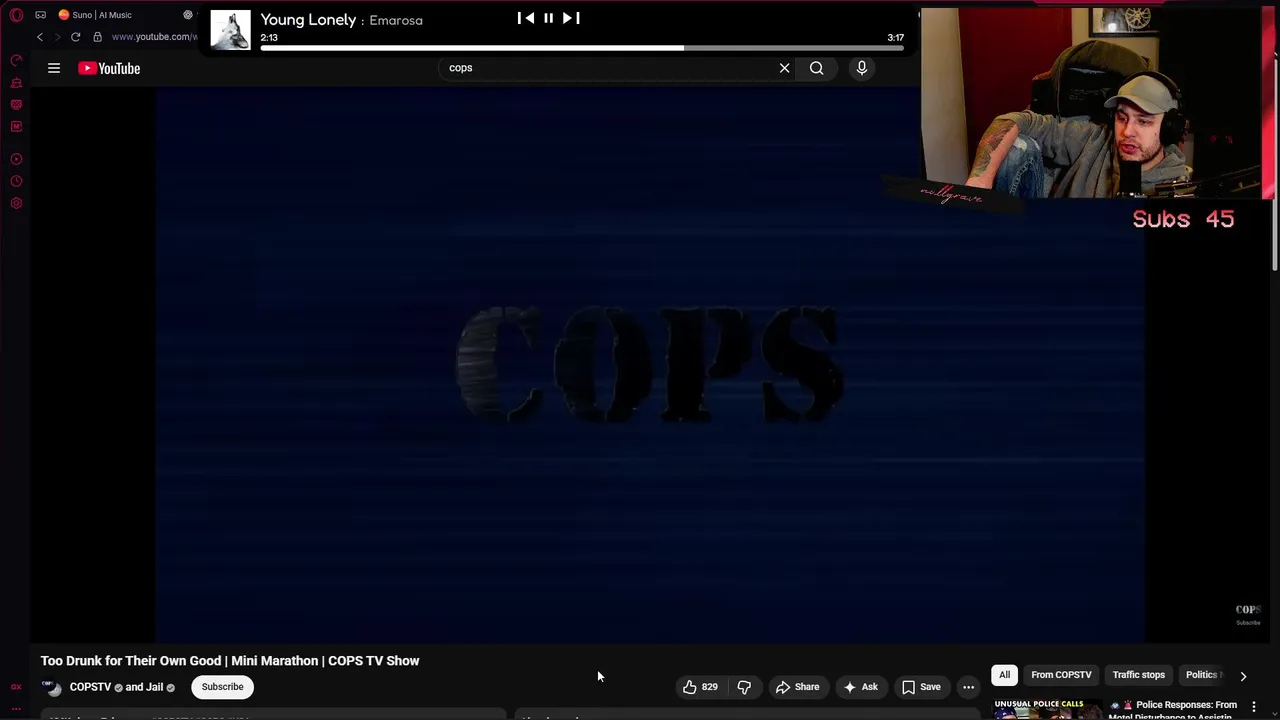Open the Jail channel link
Viewport: 1280px width, 720px height.
pyautogui.click(x=154, y=687)
